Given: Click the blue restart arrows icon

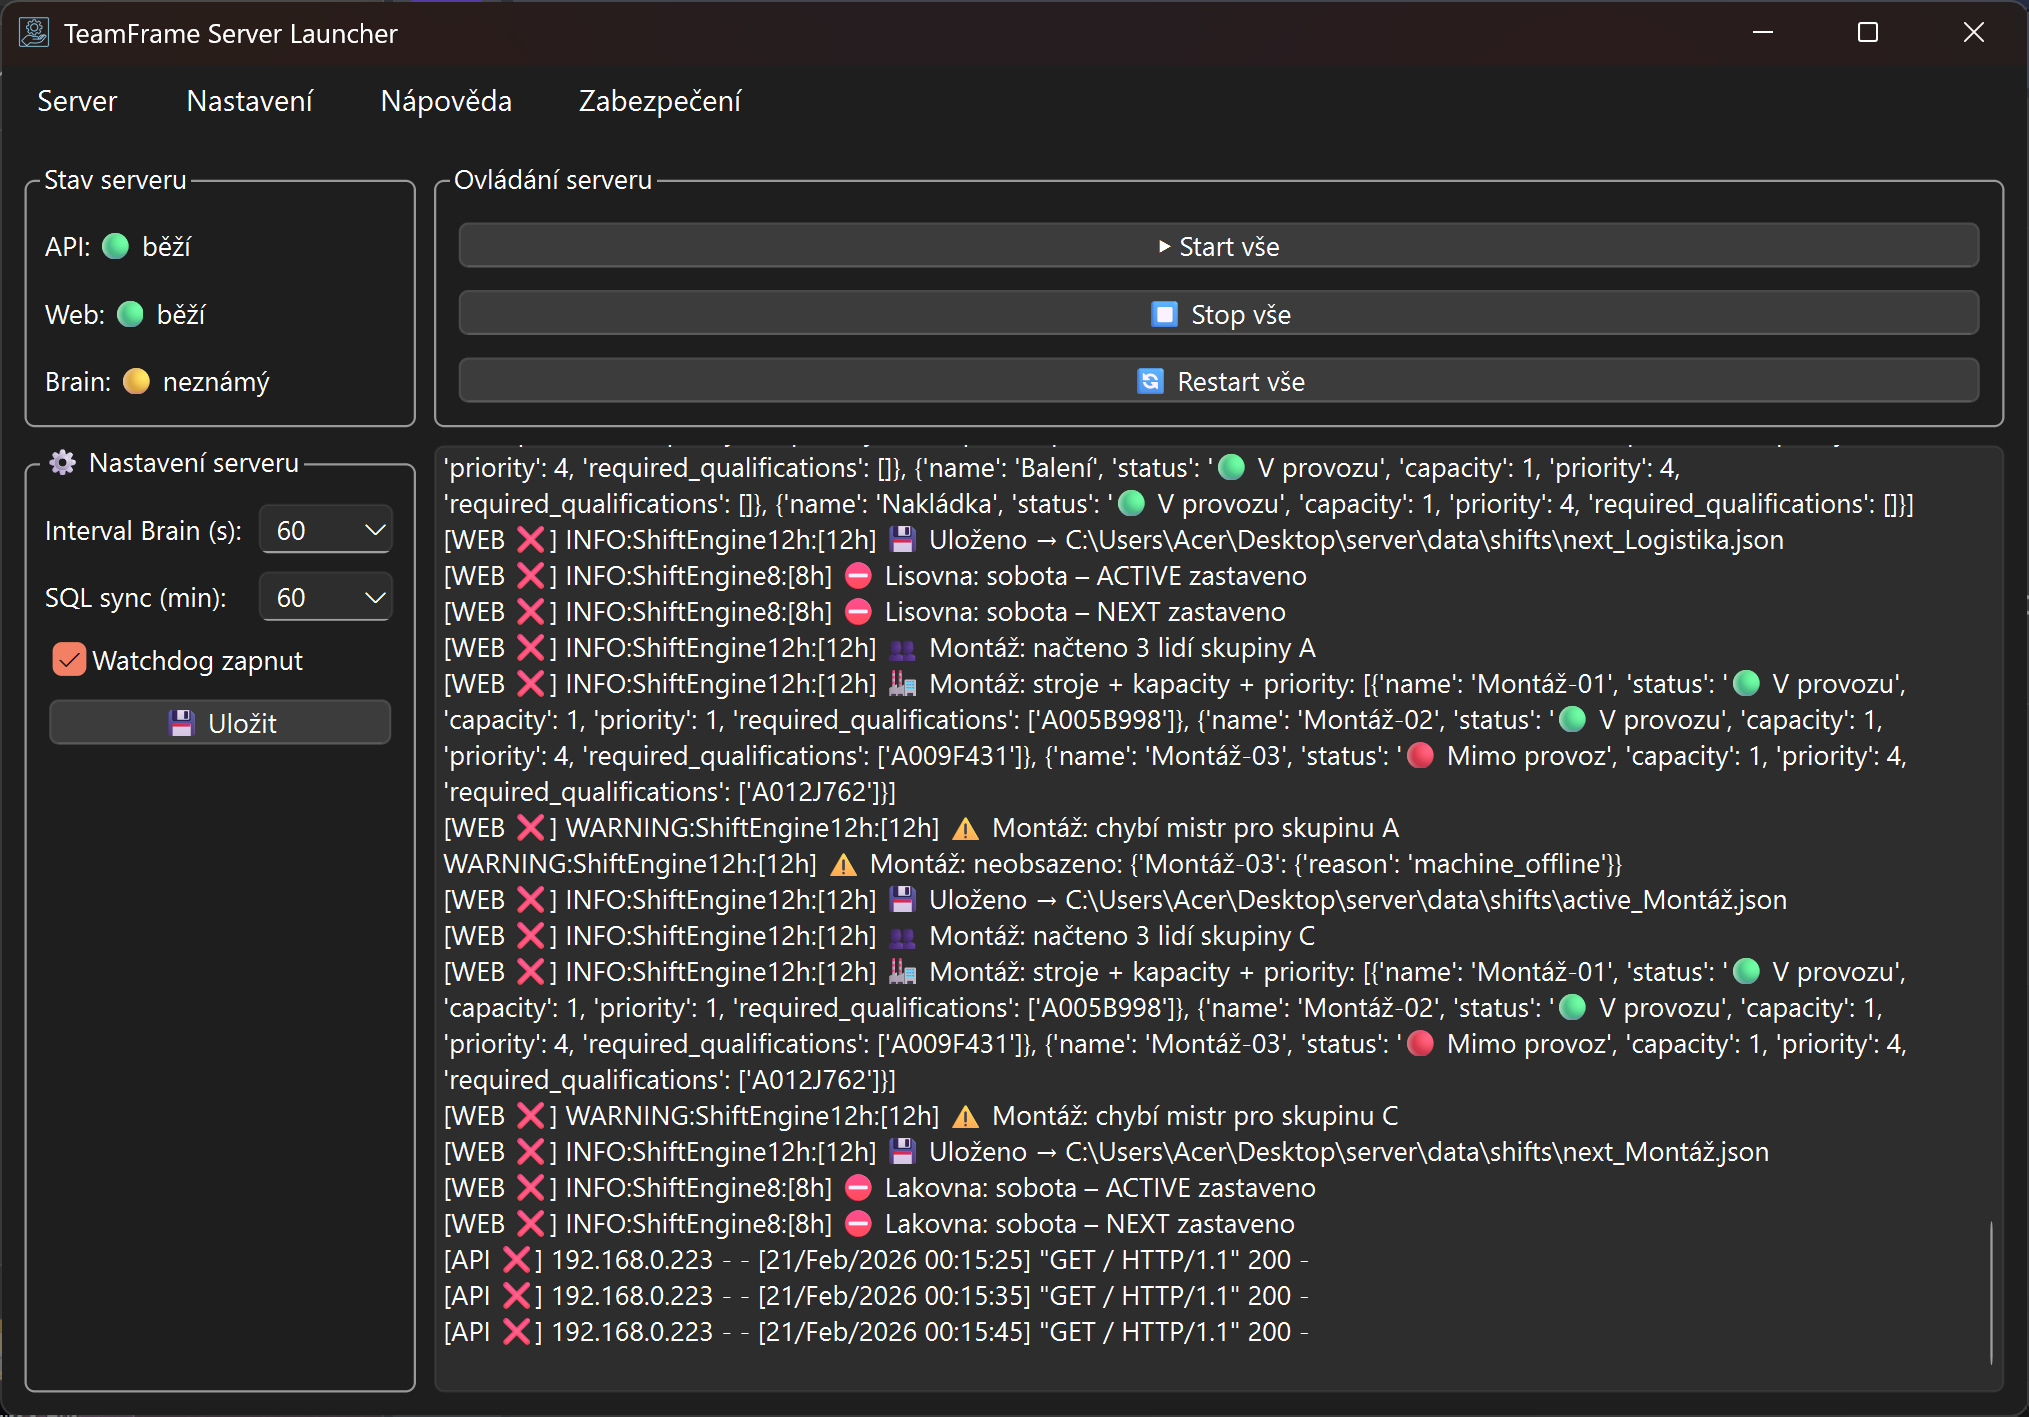Looking at the screenshot, I should [1150, 381].
